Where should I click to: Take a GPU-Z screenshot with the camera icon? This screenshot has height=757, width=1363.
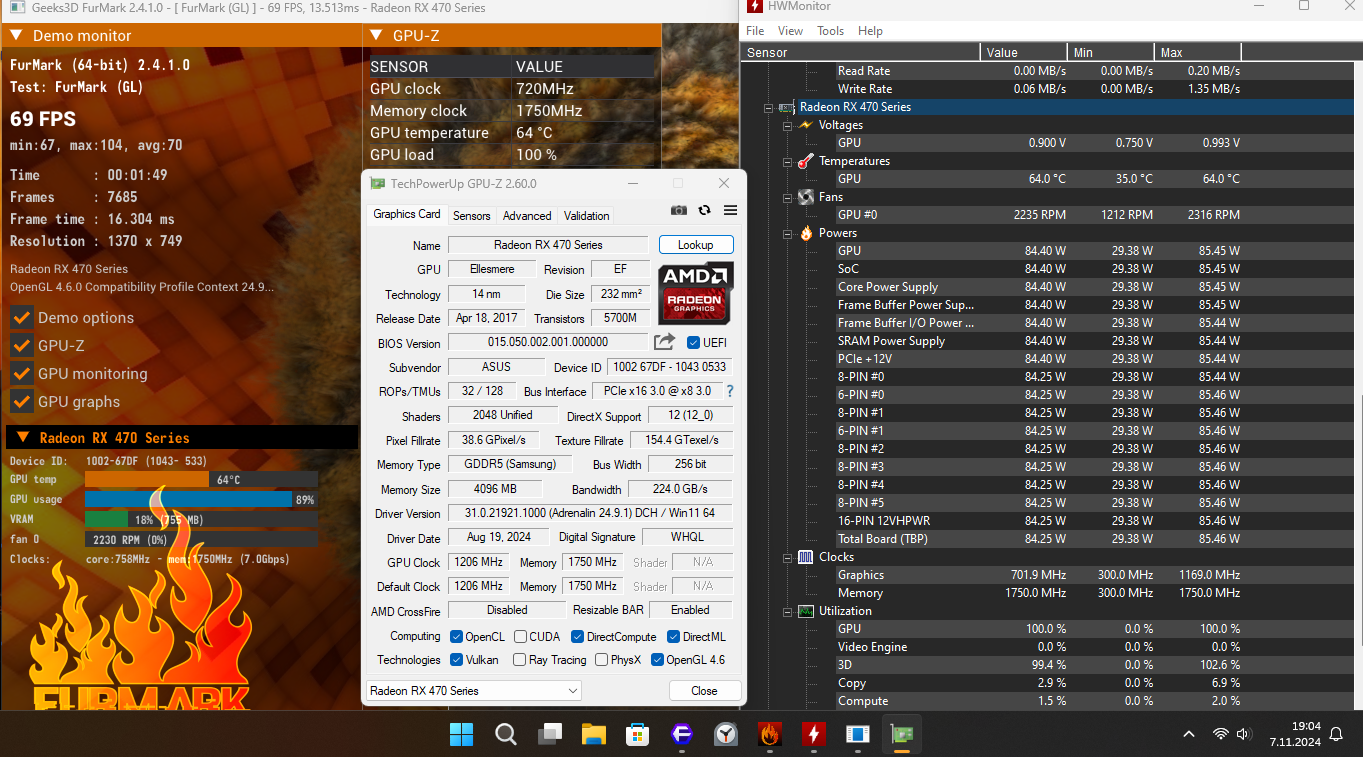click(x=679, y=210)
